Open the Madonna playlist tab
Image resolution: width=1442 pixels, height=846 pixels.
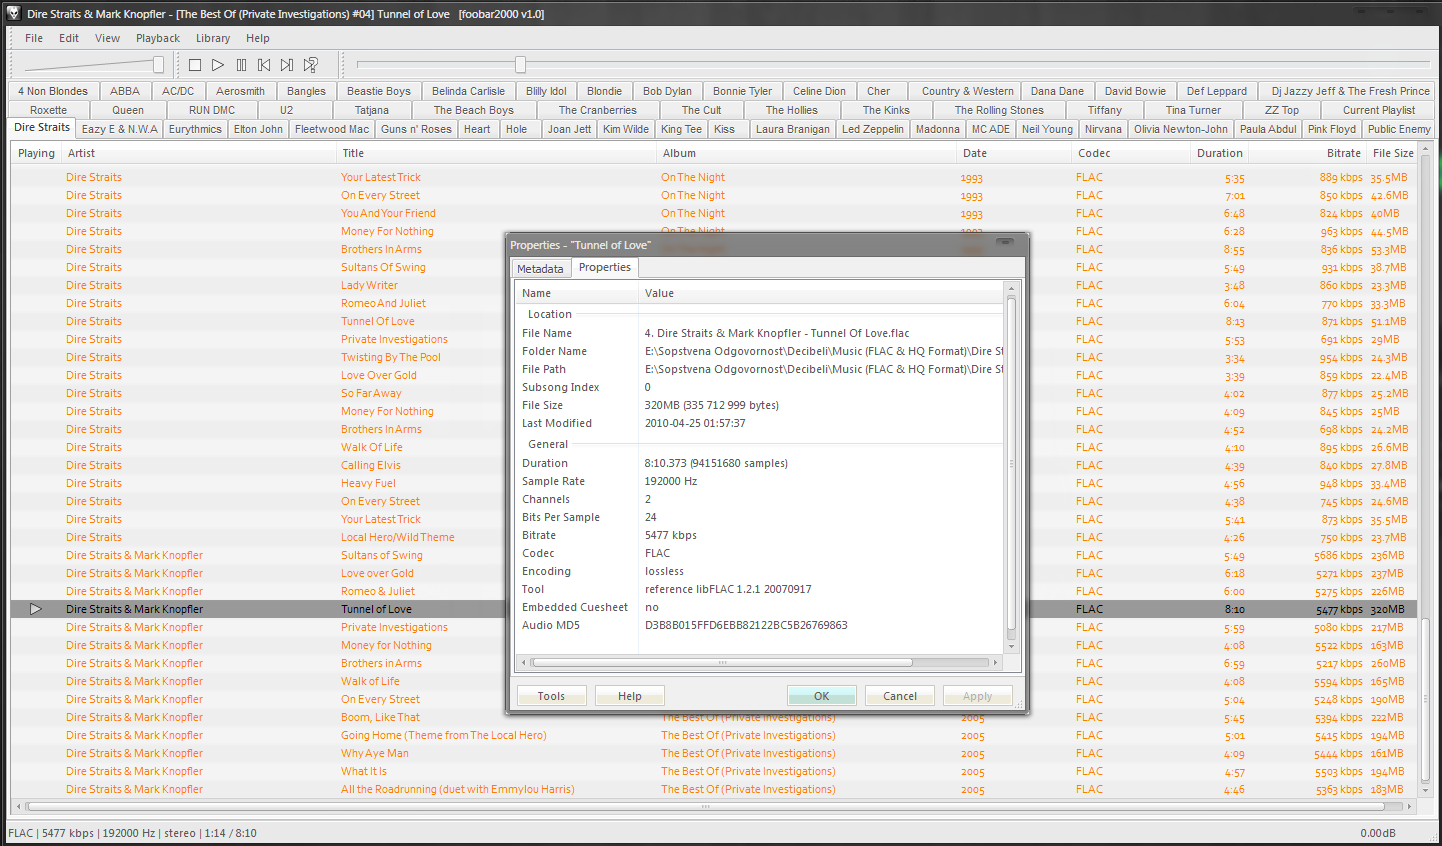(938, 129)
